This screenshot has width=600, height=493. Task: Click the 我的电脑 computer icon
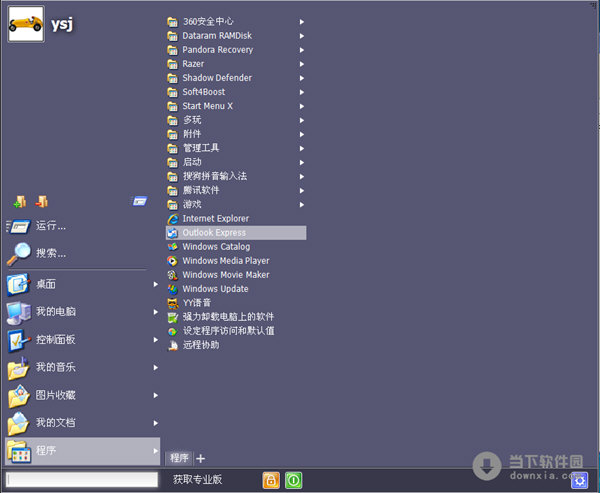[x=18, y=312]
